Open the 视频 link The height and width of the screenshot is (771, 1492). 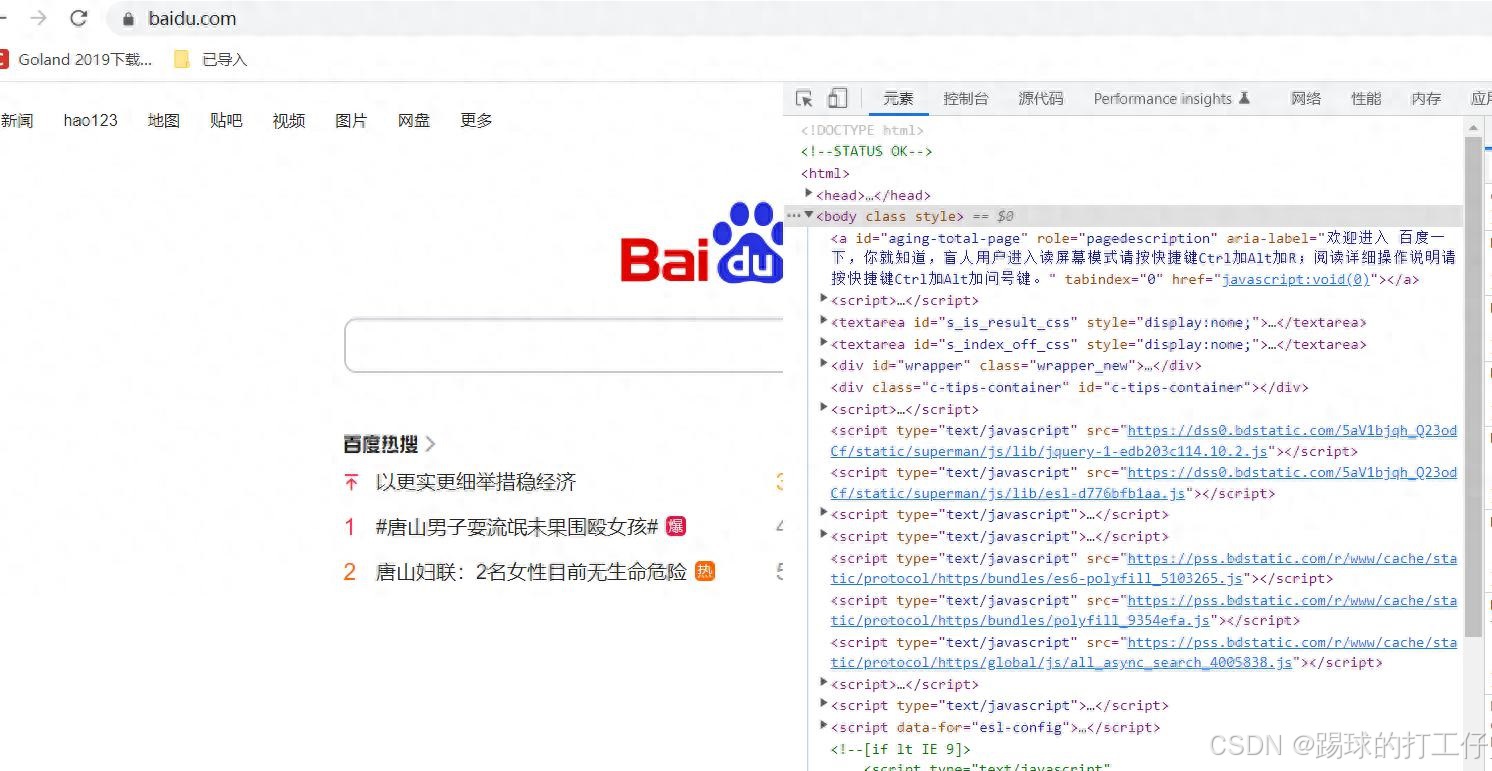click(x=289, y=120)
